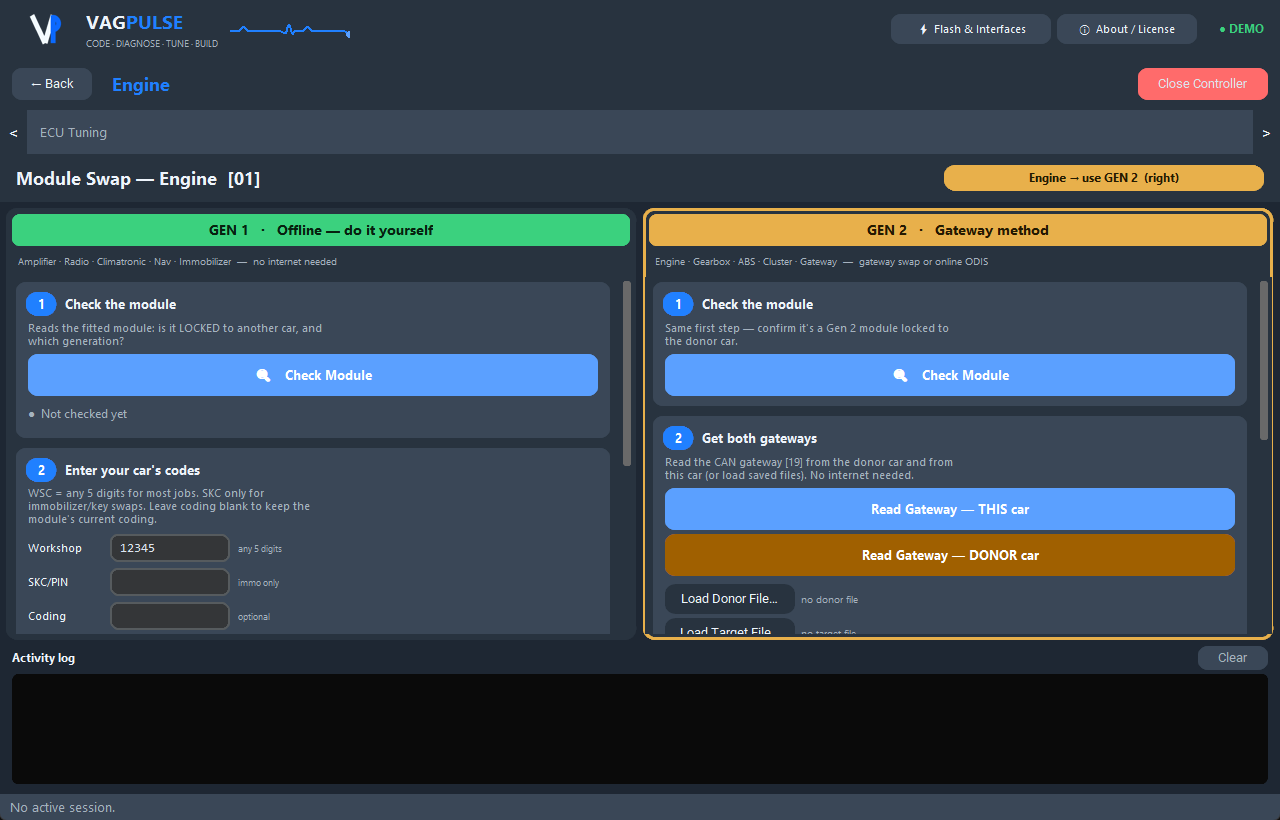Go back with the Back button

coord(52,84)
